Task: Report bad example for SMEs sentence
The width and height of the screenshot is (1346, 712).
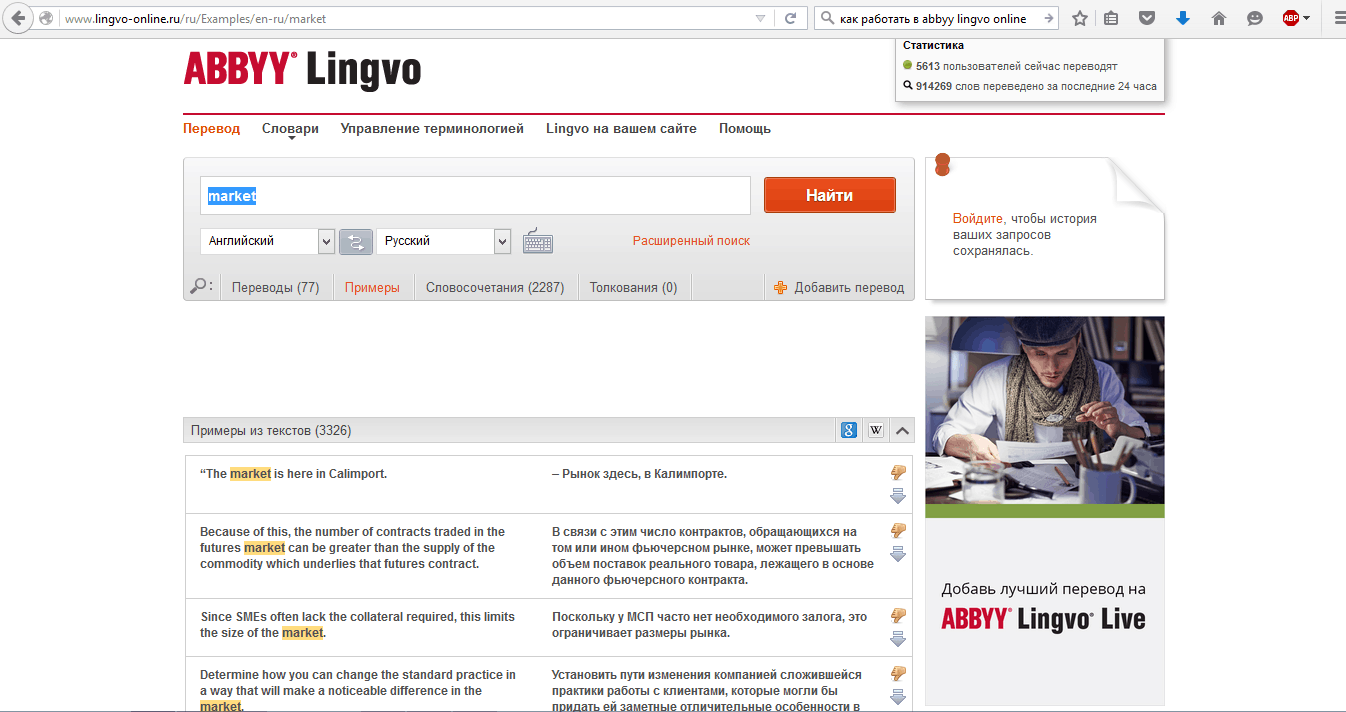Action: [x=897, y=616]
